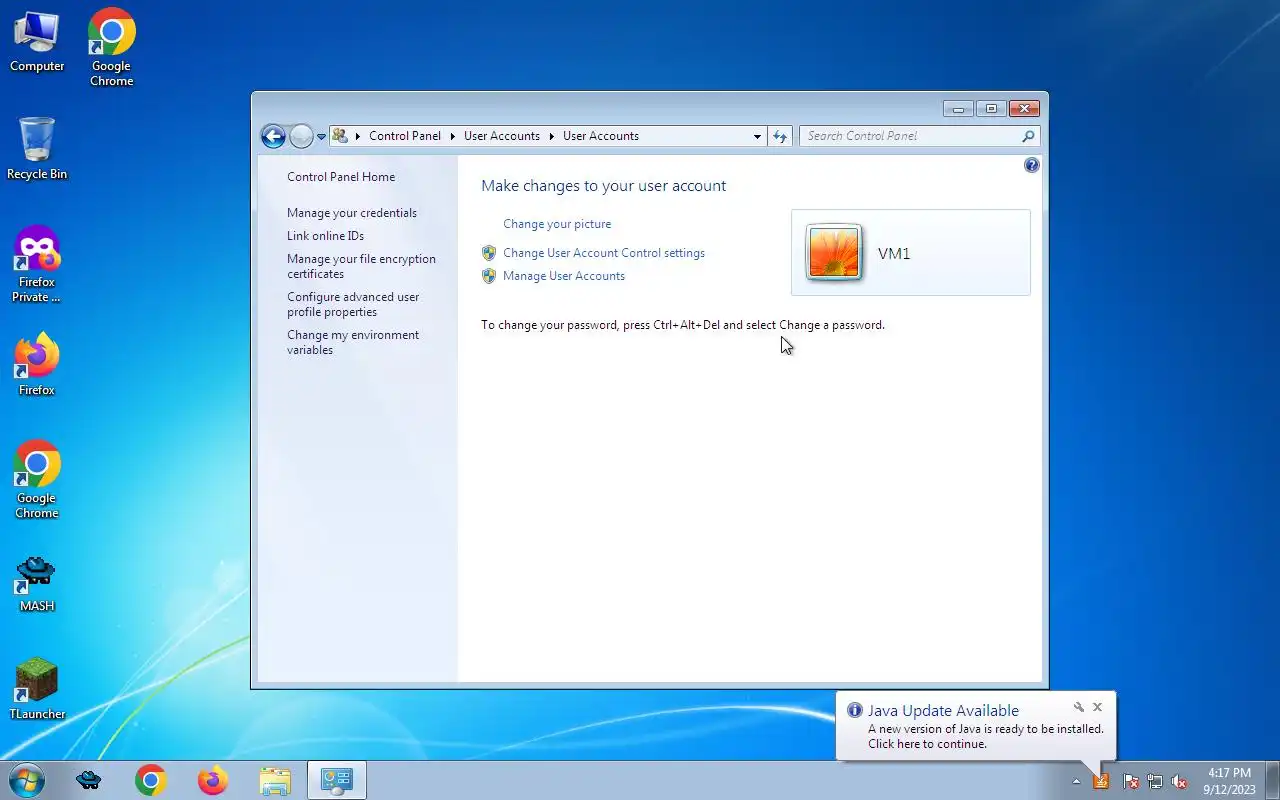Expand the arrow before the Control Panel breadcrumb
The height and width of the screenshot is (800, 1280).
point(357,136)
